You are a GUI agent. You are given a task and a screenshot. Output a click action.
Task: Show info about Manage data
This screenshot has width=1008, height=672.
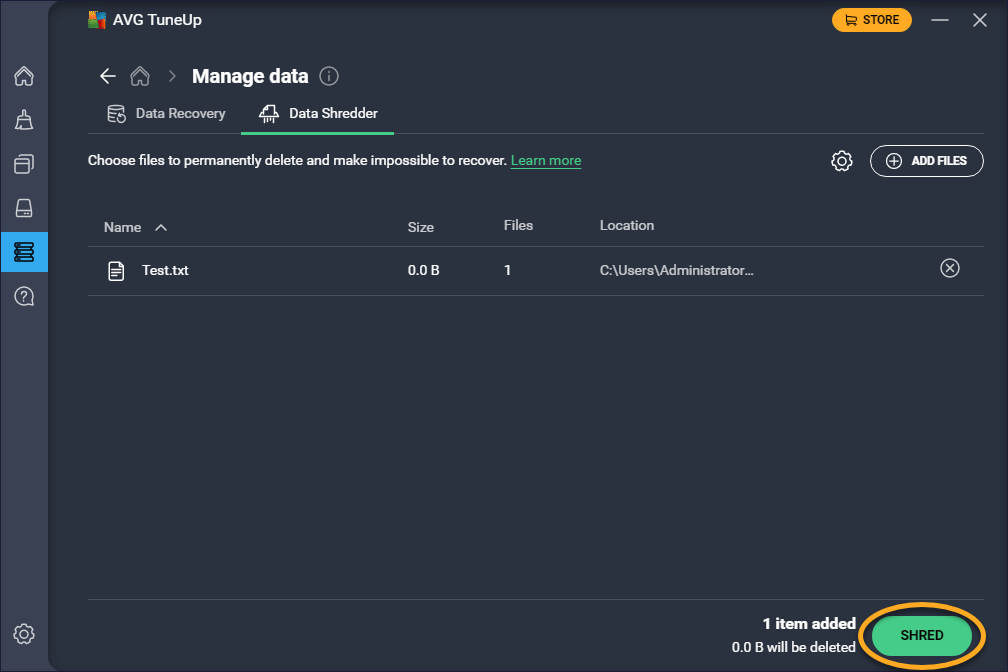pyautogui.click(x=329, y=77)
